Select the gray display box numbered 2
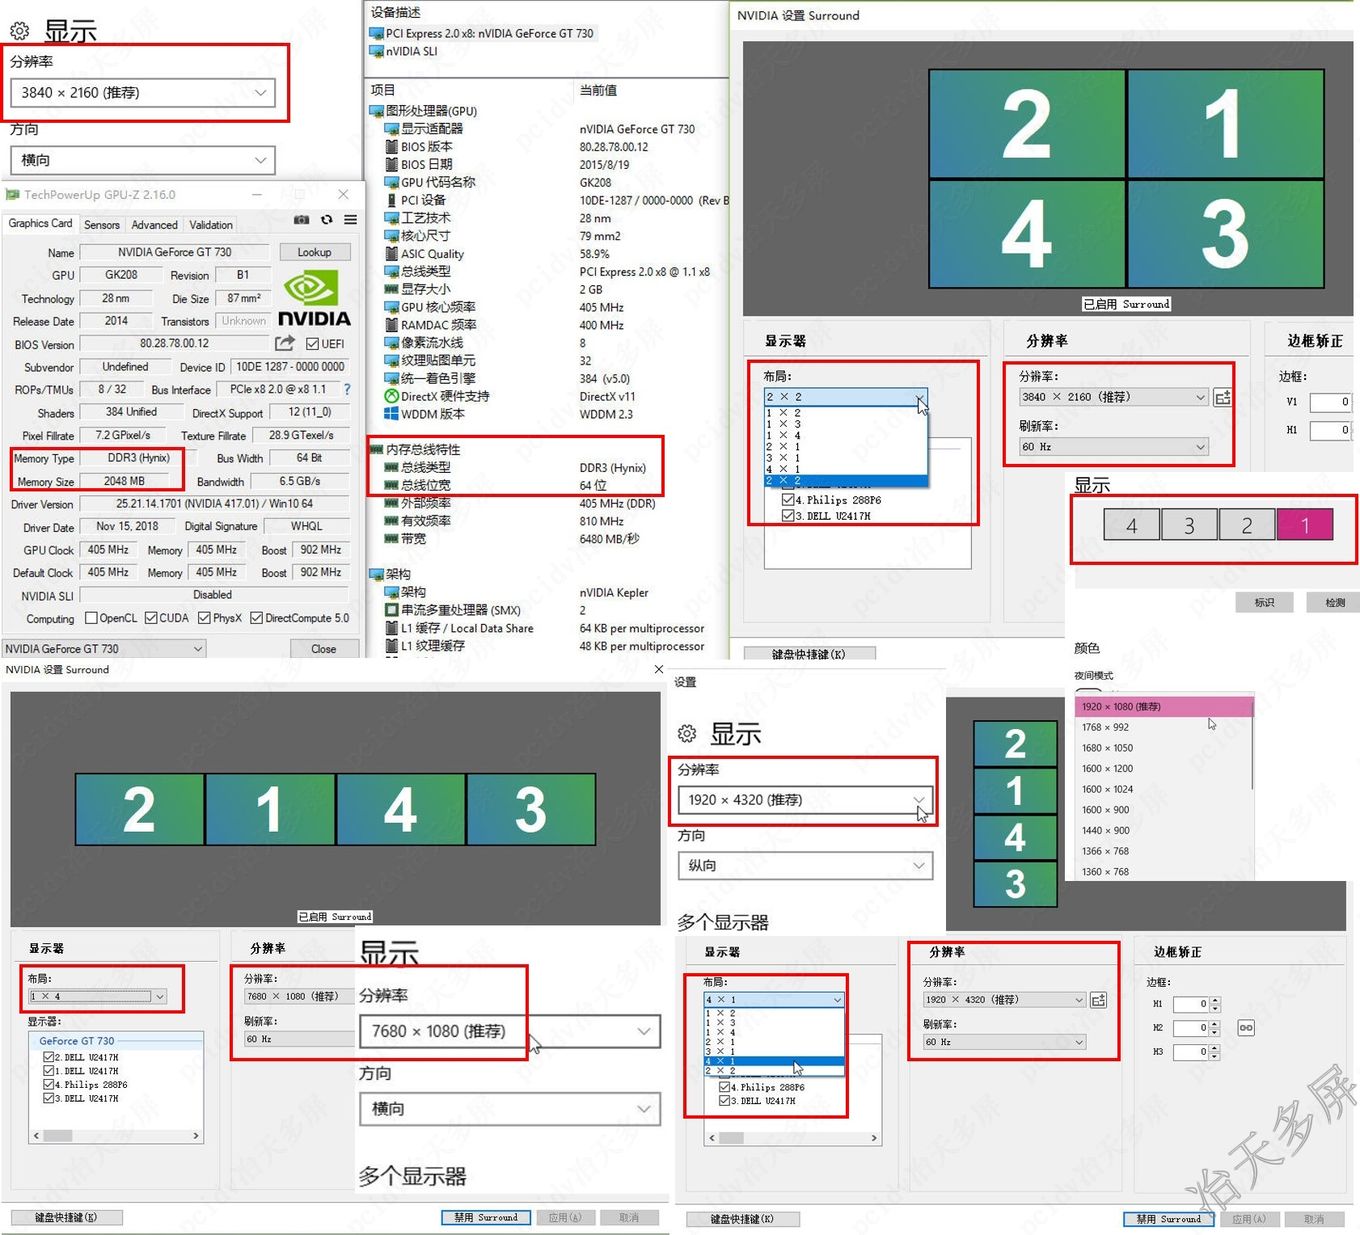 pyautogui.click(x=1247, y=524)
